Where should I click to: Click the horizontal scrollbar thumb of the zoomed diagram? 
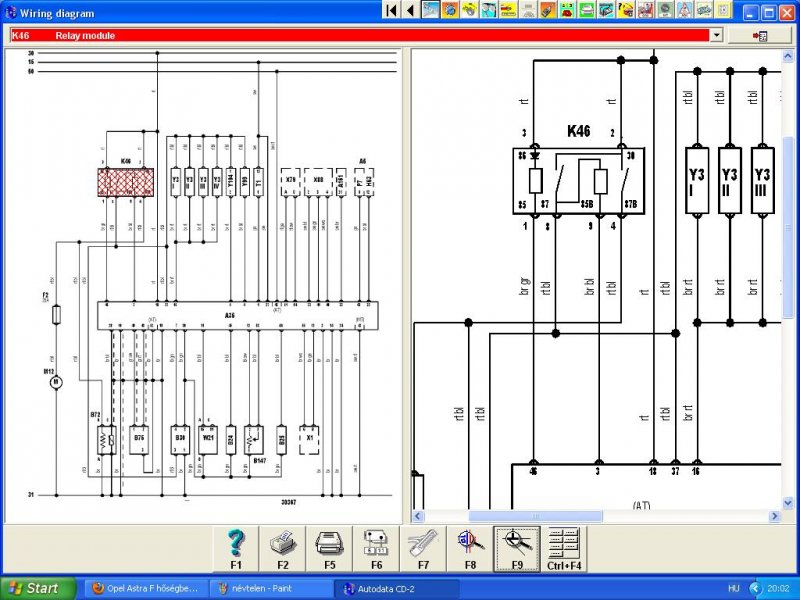(535, 516)
